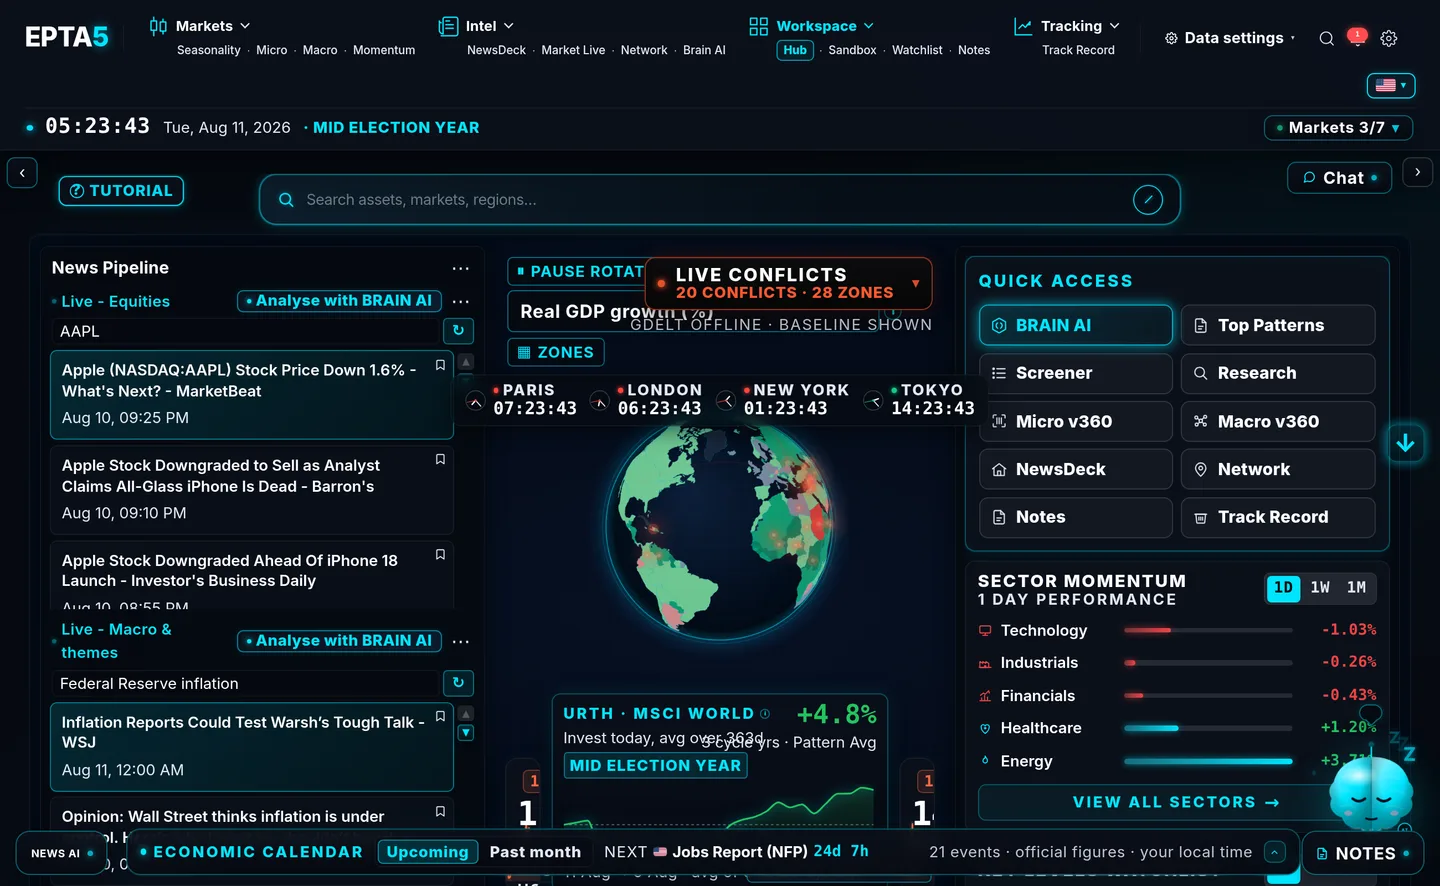
Task: Select the 1D sector momentum period
Action: 1283,588
